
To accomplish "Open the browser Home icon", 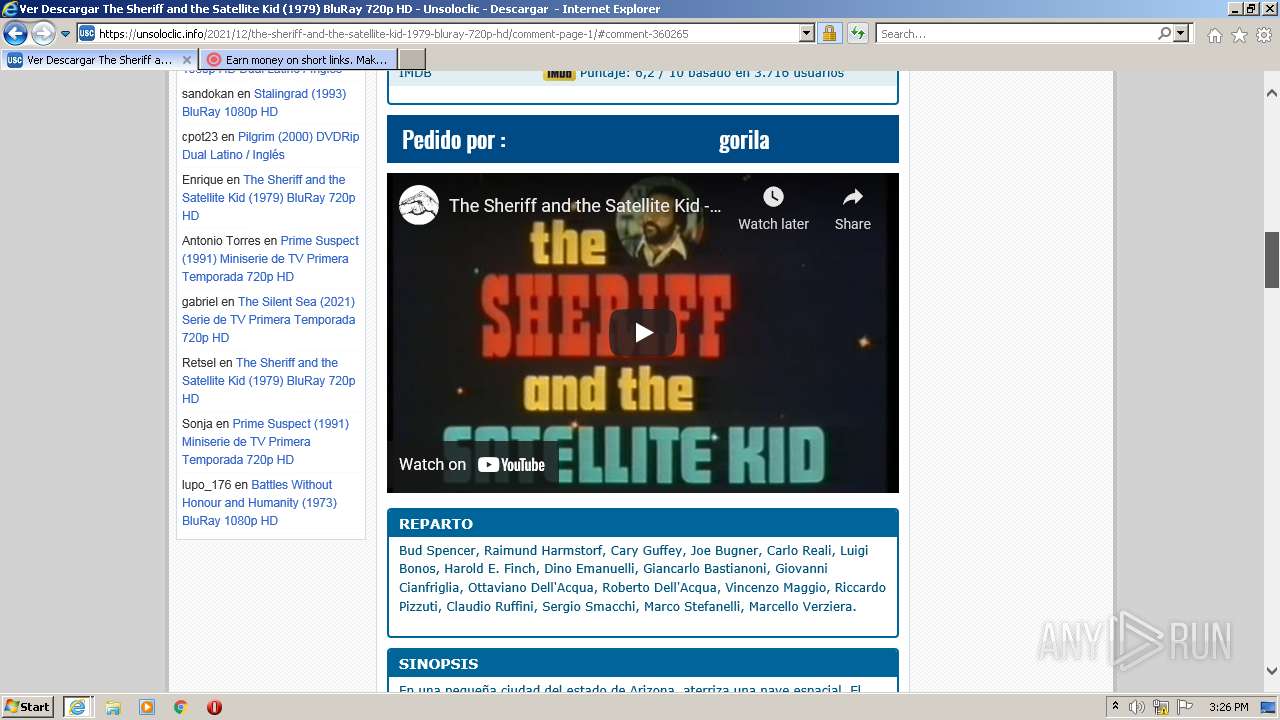I will pyautogui.click(x=1214, y=35).
